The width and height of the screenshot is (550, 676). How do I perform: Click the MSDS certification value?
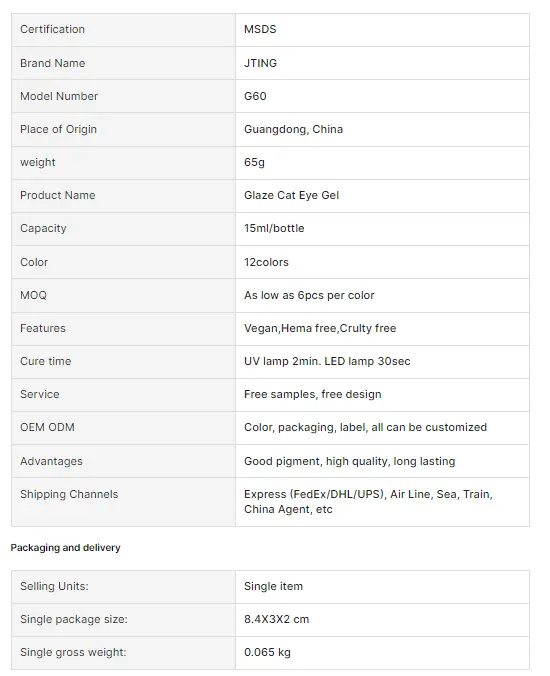260,29
